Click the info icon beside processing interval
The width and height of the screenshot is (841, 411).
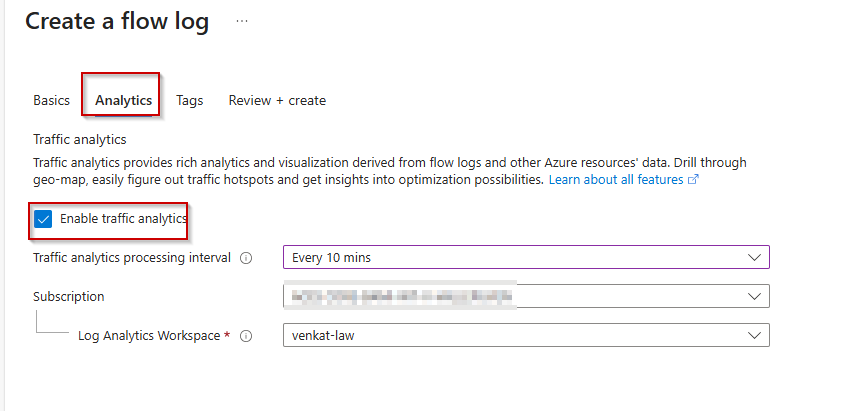pos(246,258)
